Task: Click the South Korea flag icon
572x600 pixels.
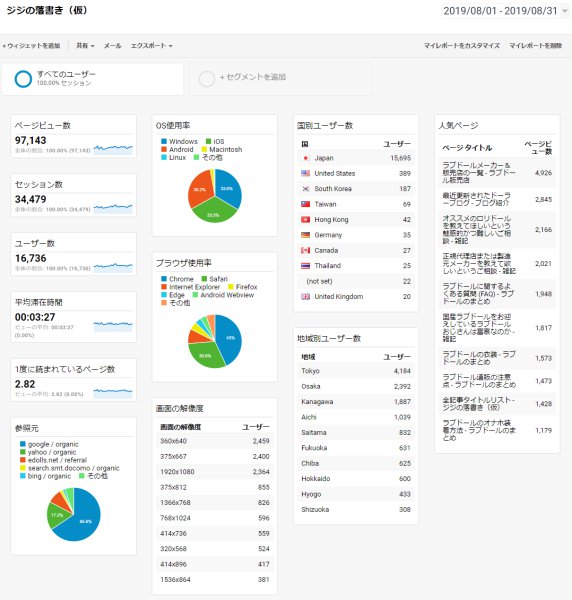Action: click(x=305, y=189)
